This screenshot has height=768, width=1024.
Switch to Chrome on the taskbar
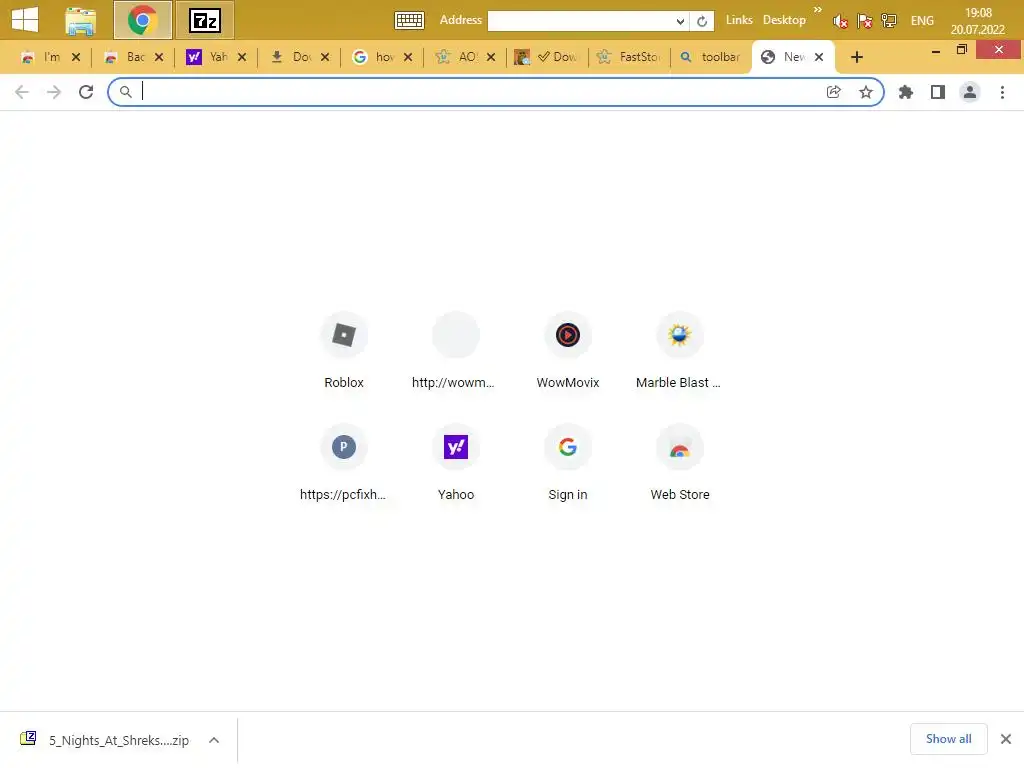click(x=142, y=20)
